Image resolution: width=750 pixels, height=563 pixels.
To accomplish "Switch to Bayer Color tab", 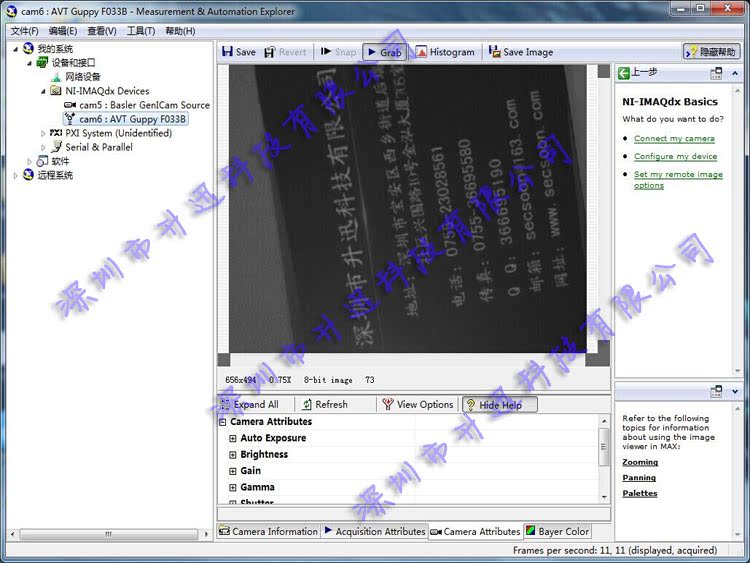I will pyautogui.click(x=557, y=531).
